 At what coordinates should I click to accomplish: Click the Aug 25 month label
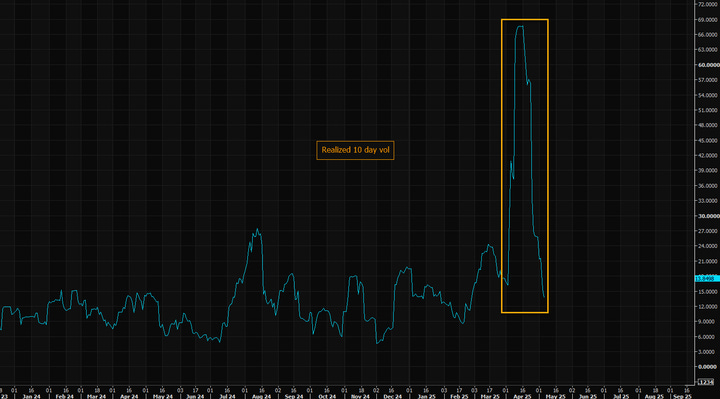coord(654,396)
